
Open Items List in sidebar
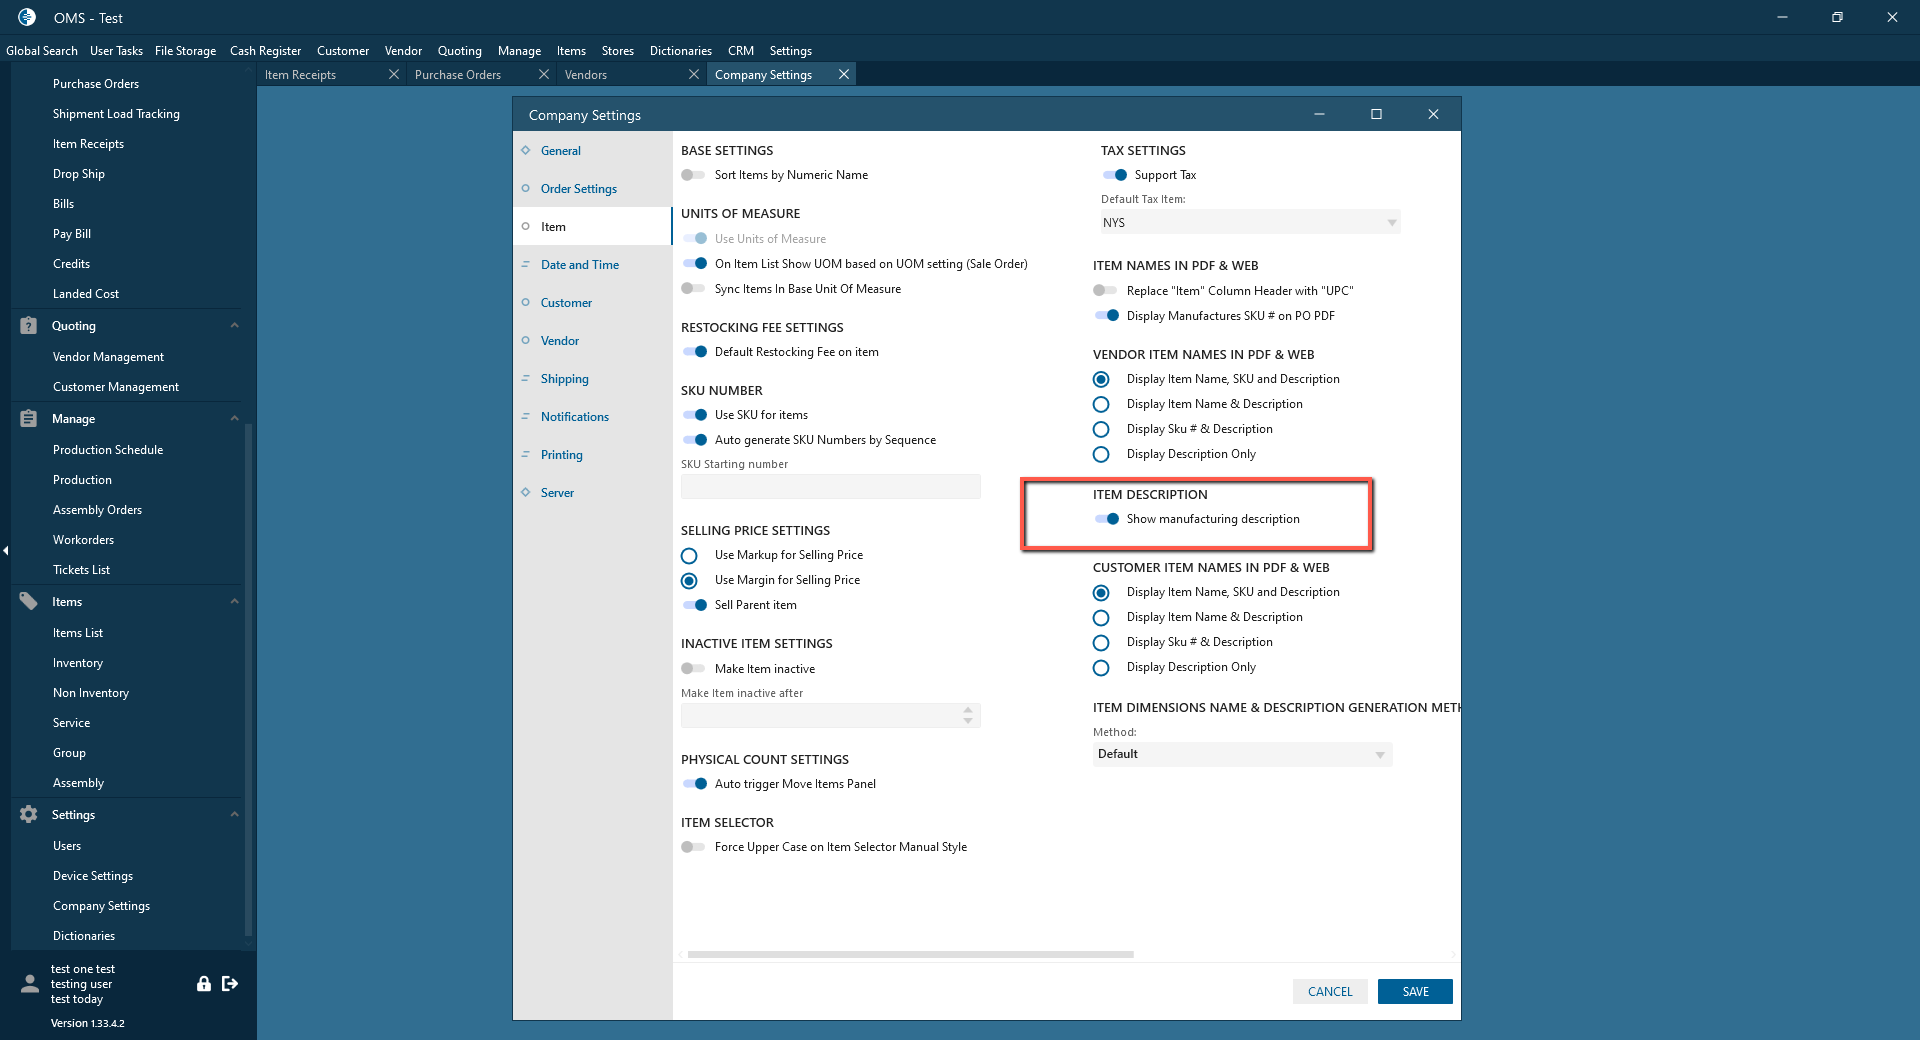[x=78, y=633]
